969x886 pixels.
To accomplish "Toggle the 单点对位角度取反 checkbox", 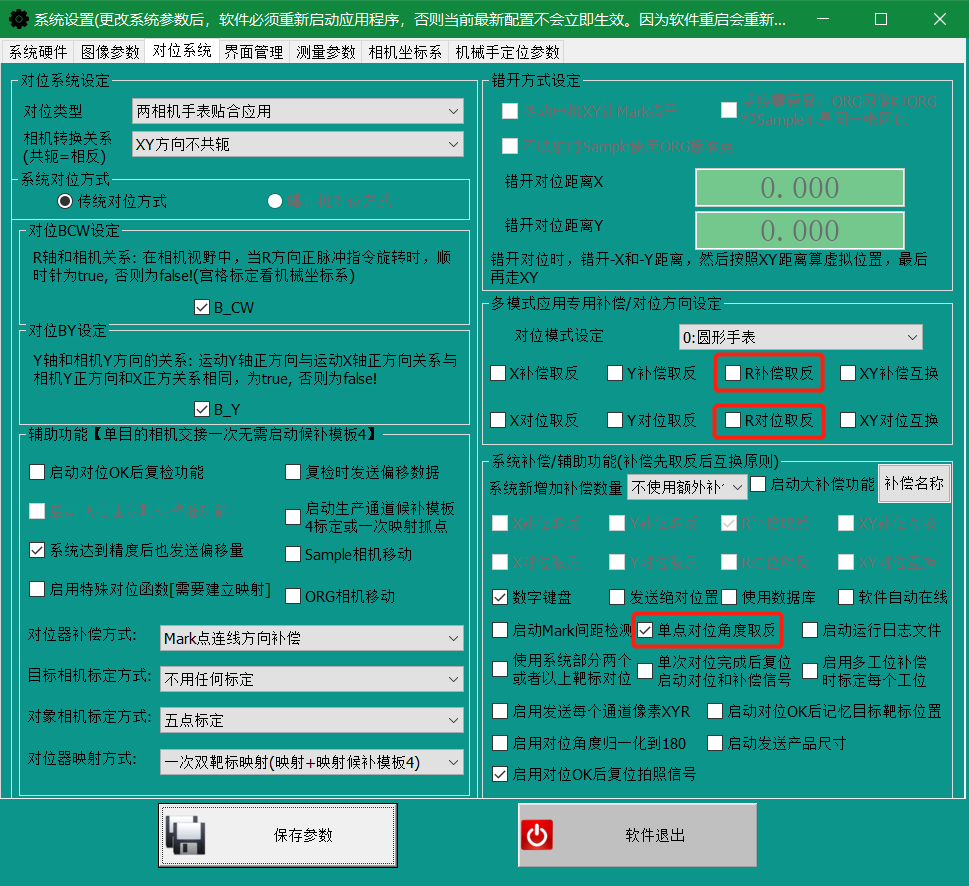I will [646, 630].
